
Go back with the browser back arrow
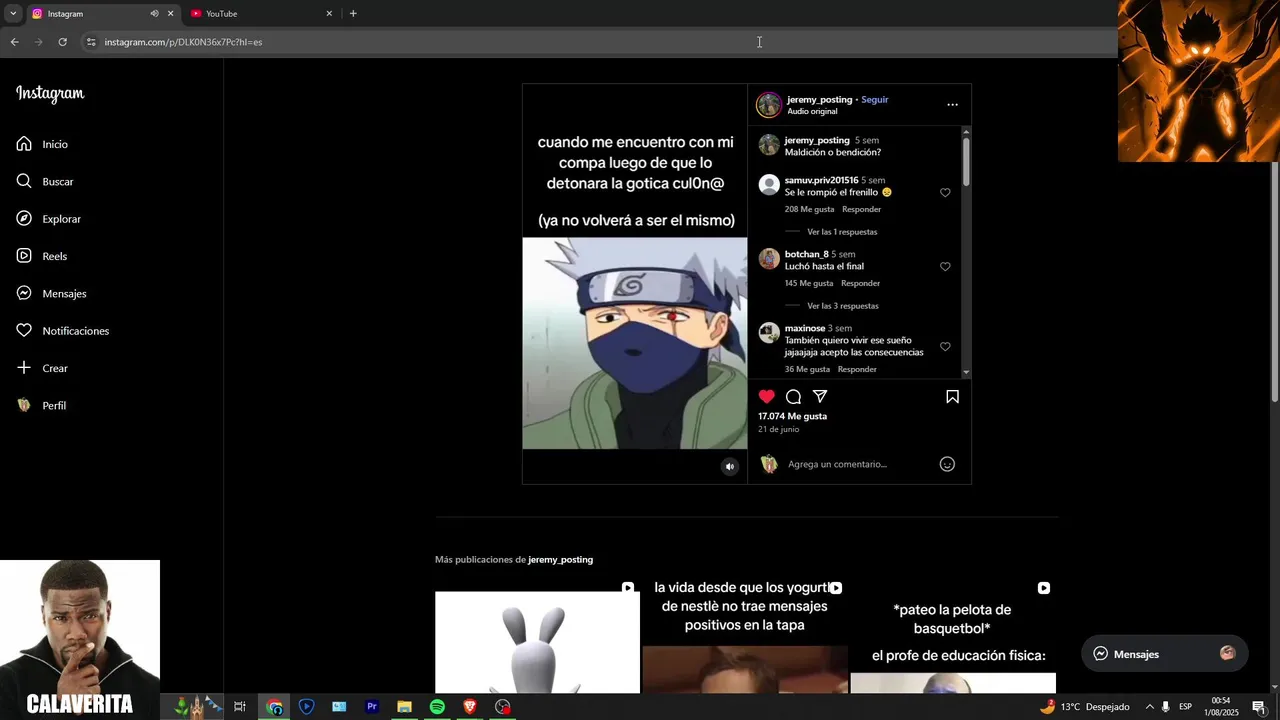14,42
